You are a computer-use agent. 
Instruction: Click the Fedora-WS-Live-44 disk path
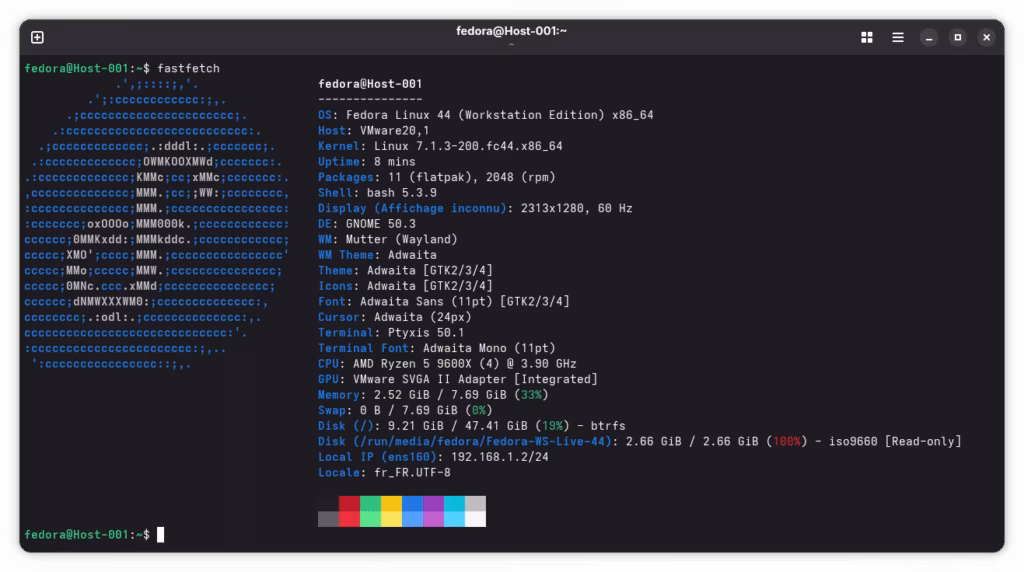(x=483, y=441)
